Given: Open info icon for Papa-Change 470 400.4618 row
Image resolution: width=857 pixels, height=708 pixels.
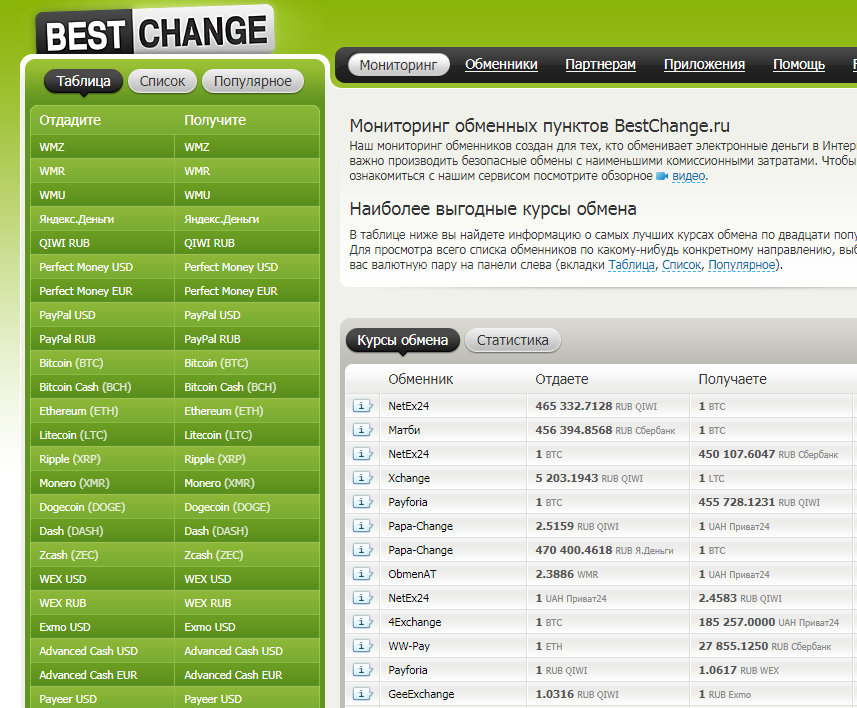Looking at the screenshot, I should click(362, 550).
